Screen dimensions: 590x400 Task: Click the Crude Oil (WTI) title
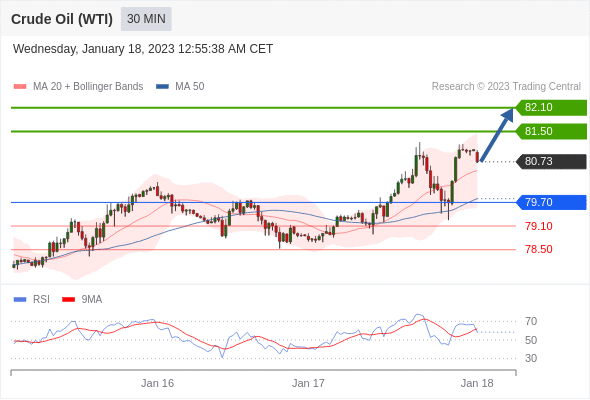pyautogui.click(x=62, y=19)
